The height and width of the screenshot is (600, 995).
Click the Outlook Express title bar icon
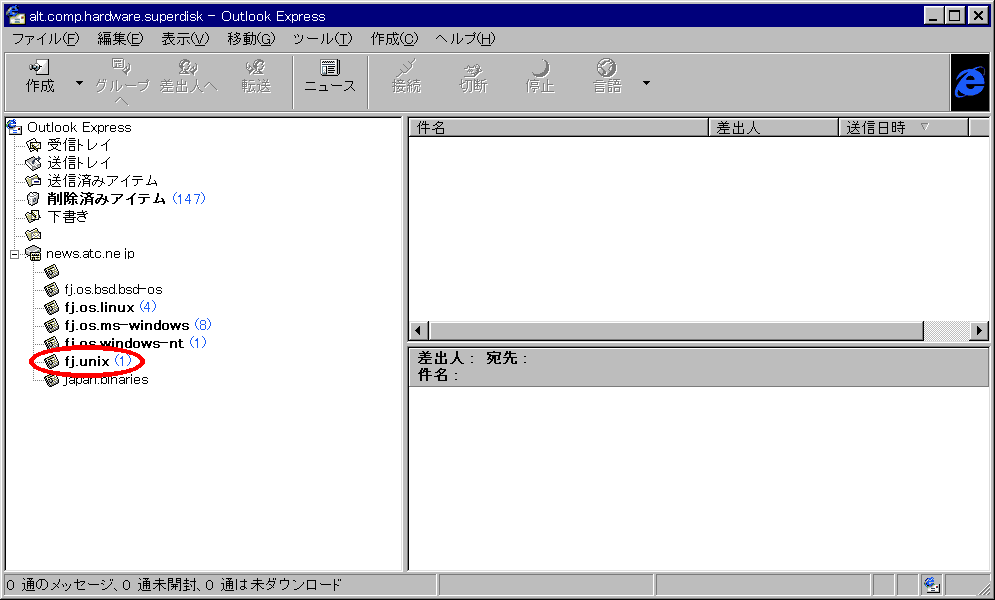click(x=15, y=15)
